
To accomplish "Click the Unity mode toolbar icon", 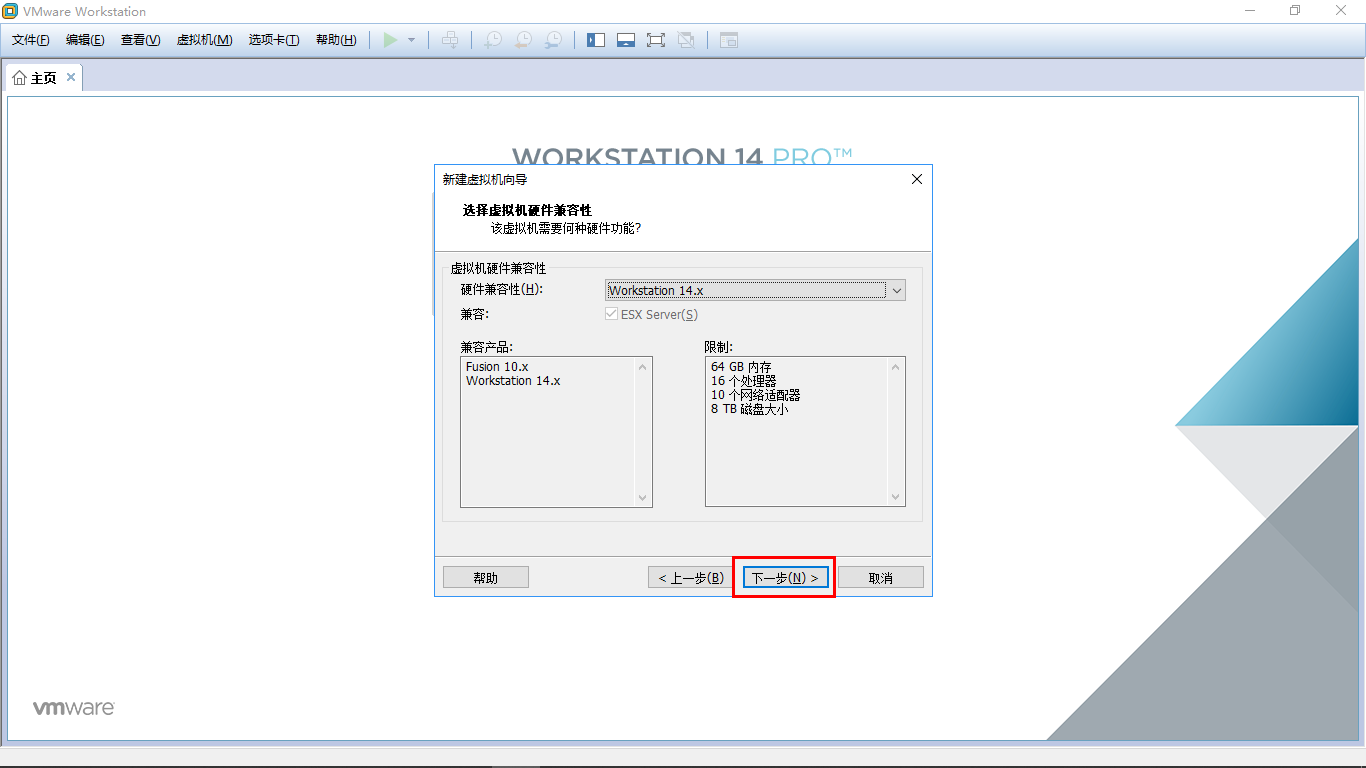I will coord(685,40).
